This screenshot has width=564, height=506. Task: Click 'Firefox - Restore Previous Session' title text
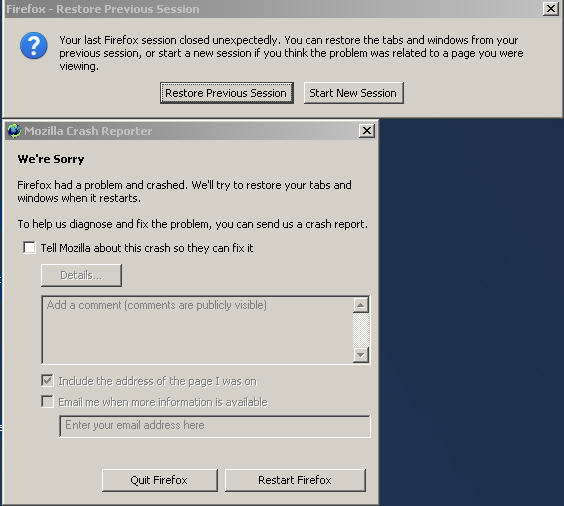pyautogui.click(x=103, y=9)
